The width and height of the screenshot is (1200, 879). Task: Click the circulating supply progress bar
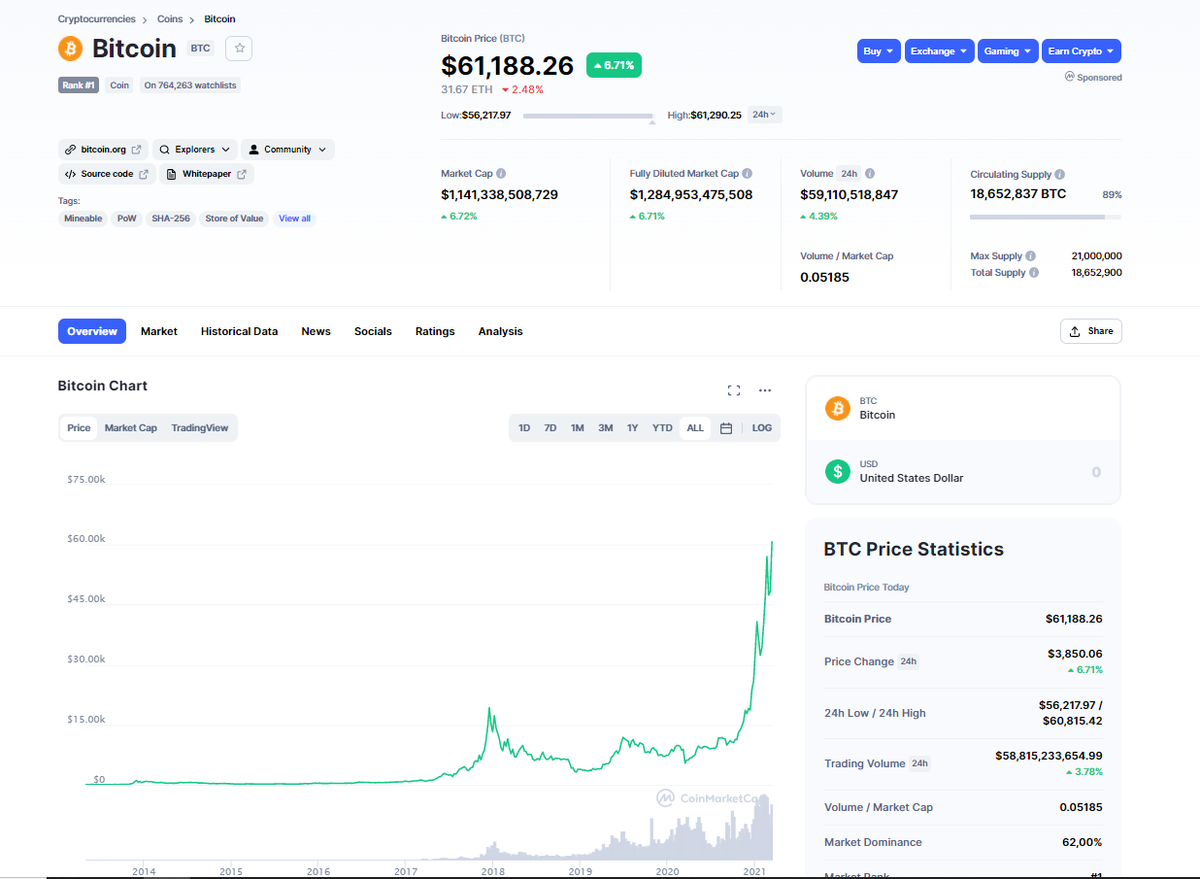click(x=1045, y=217)
